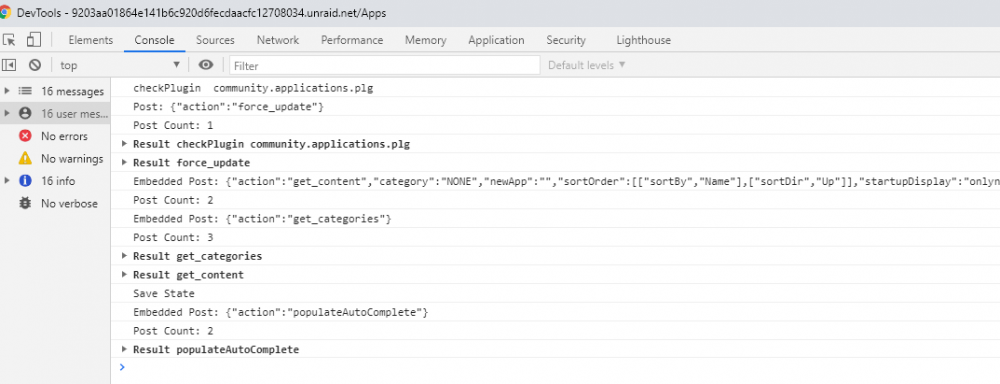Click the blue info icon
Image resolution: width=1000 pixels, height=384 pixels.
[x=25, y=181]
